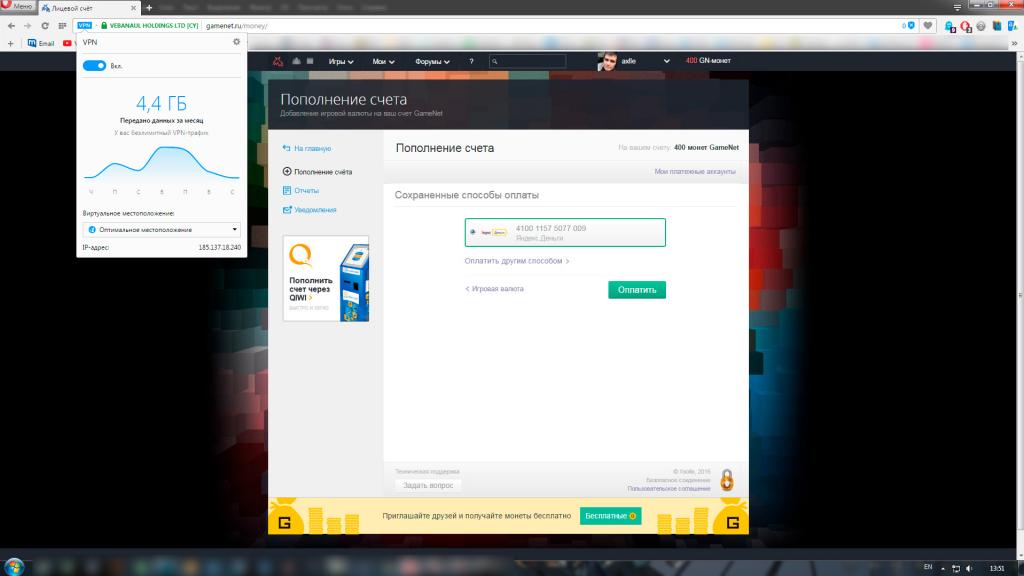This screenshot has height=576, width=1024.
Task: Go back via "Игровая валюта" link
Action: [x=494, y=289]
